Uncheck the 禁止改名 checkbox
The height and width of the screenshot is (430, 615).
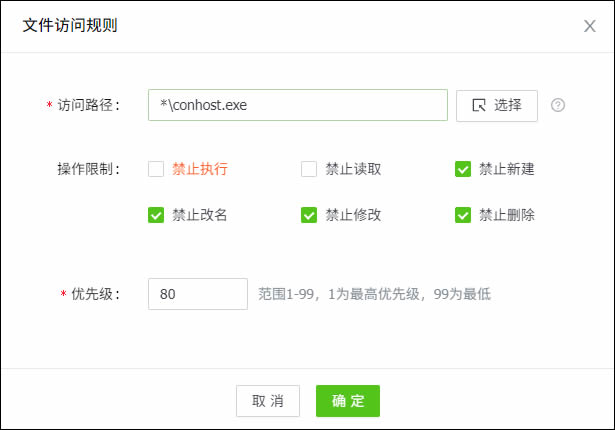(x=156, y=215)
